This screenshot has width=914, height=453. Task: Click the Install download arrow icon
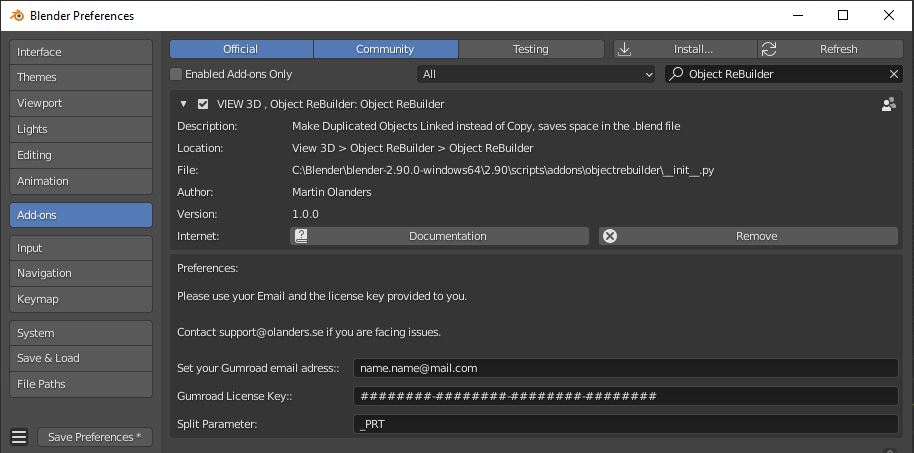624,49
